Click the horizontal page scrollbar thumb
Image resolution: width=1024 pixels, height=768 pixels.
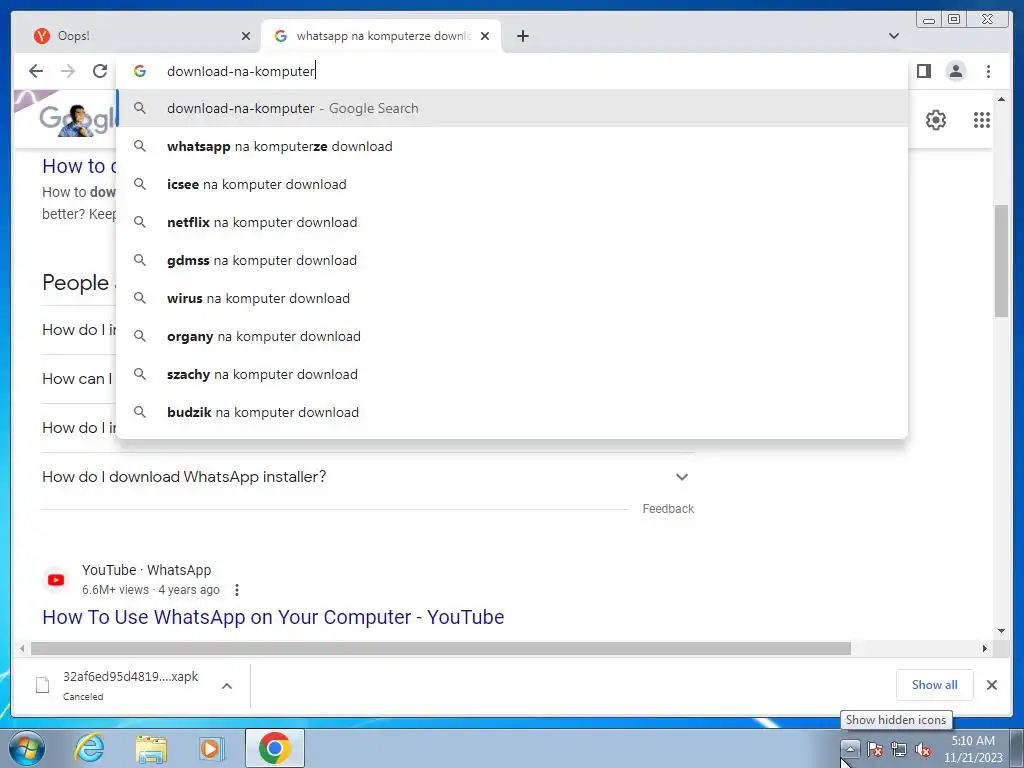441,648
